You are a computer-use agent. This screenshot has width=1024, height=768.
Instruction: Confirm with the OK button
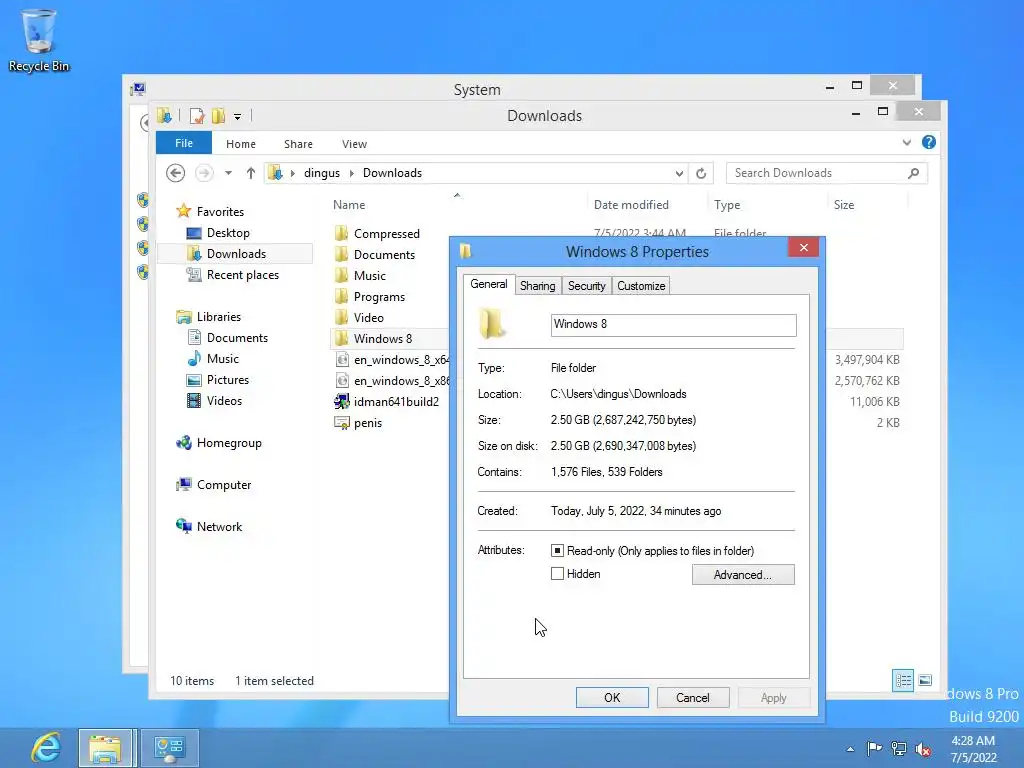click(612, 697)
